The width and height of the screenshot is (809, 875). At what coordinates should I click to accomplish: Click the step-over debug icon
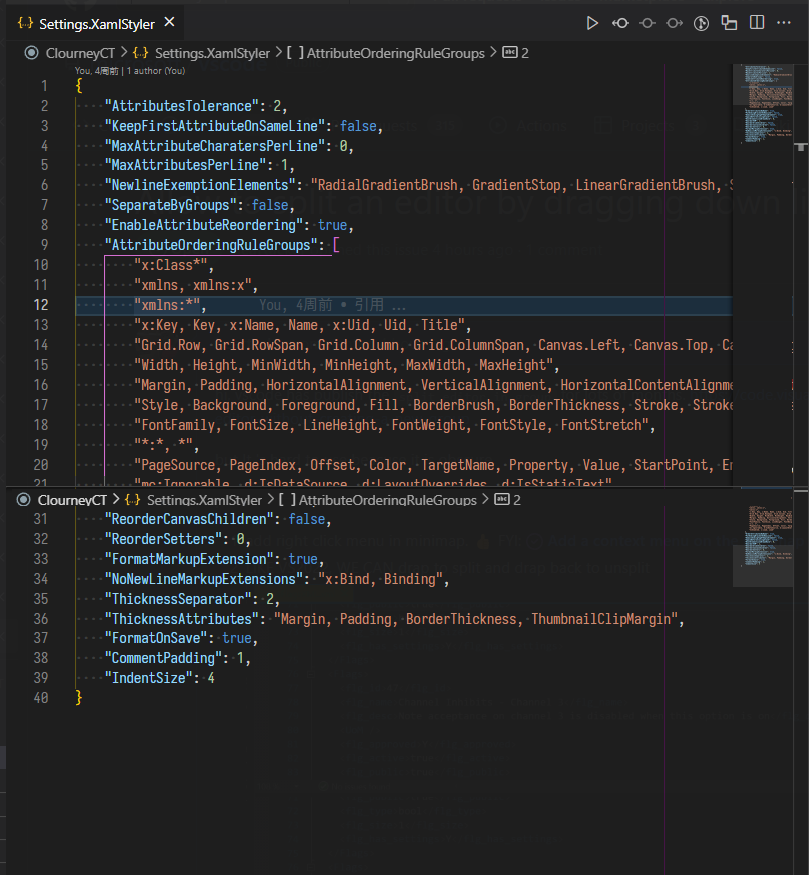click(x=647, y=22)
